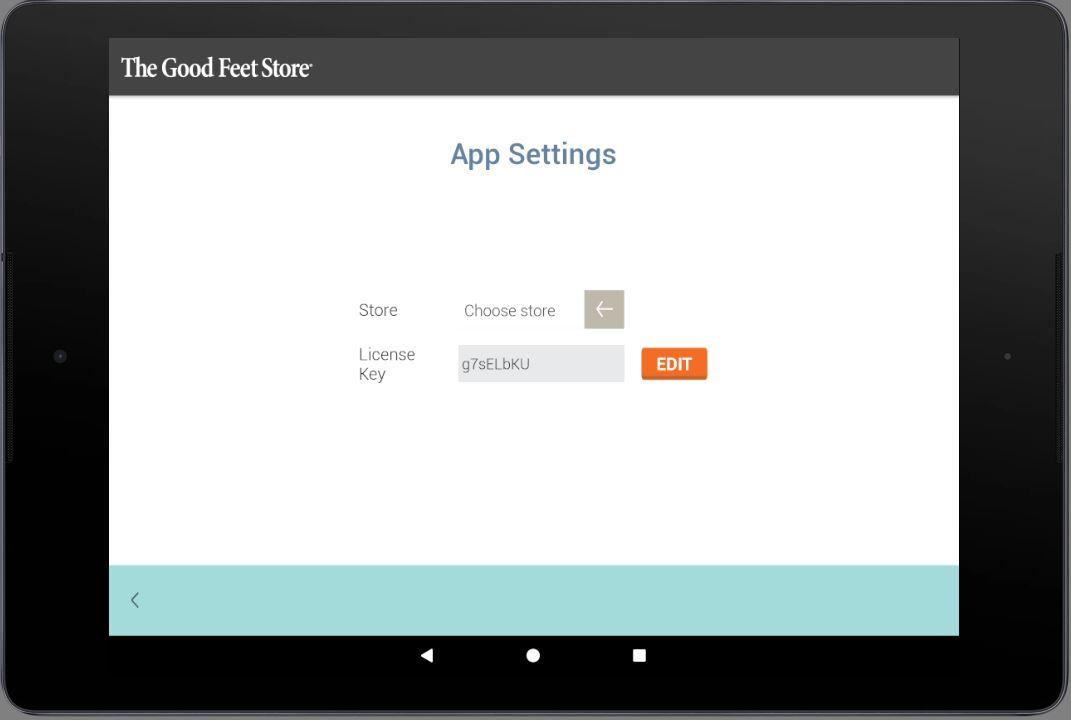The width and height of the screenshot is (1071, 720).
Task: Open the Choose store dropdown
Action: click(x=520, y=310)
